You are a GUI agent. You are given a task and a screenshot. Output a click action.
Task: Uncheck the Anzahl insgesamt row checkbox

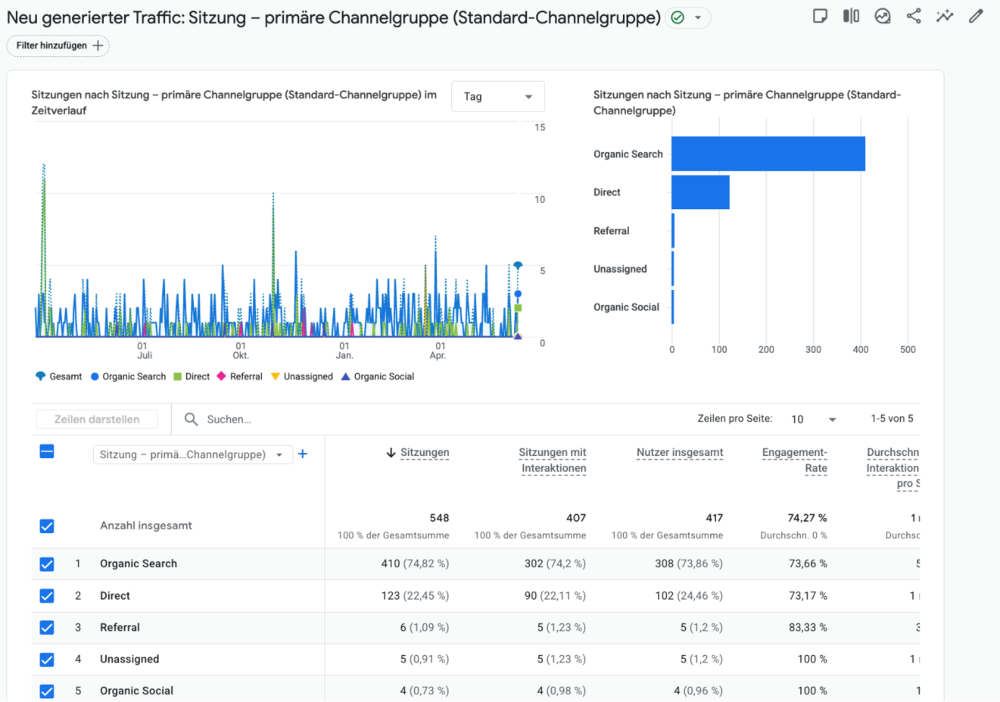[47, 526]
